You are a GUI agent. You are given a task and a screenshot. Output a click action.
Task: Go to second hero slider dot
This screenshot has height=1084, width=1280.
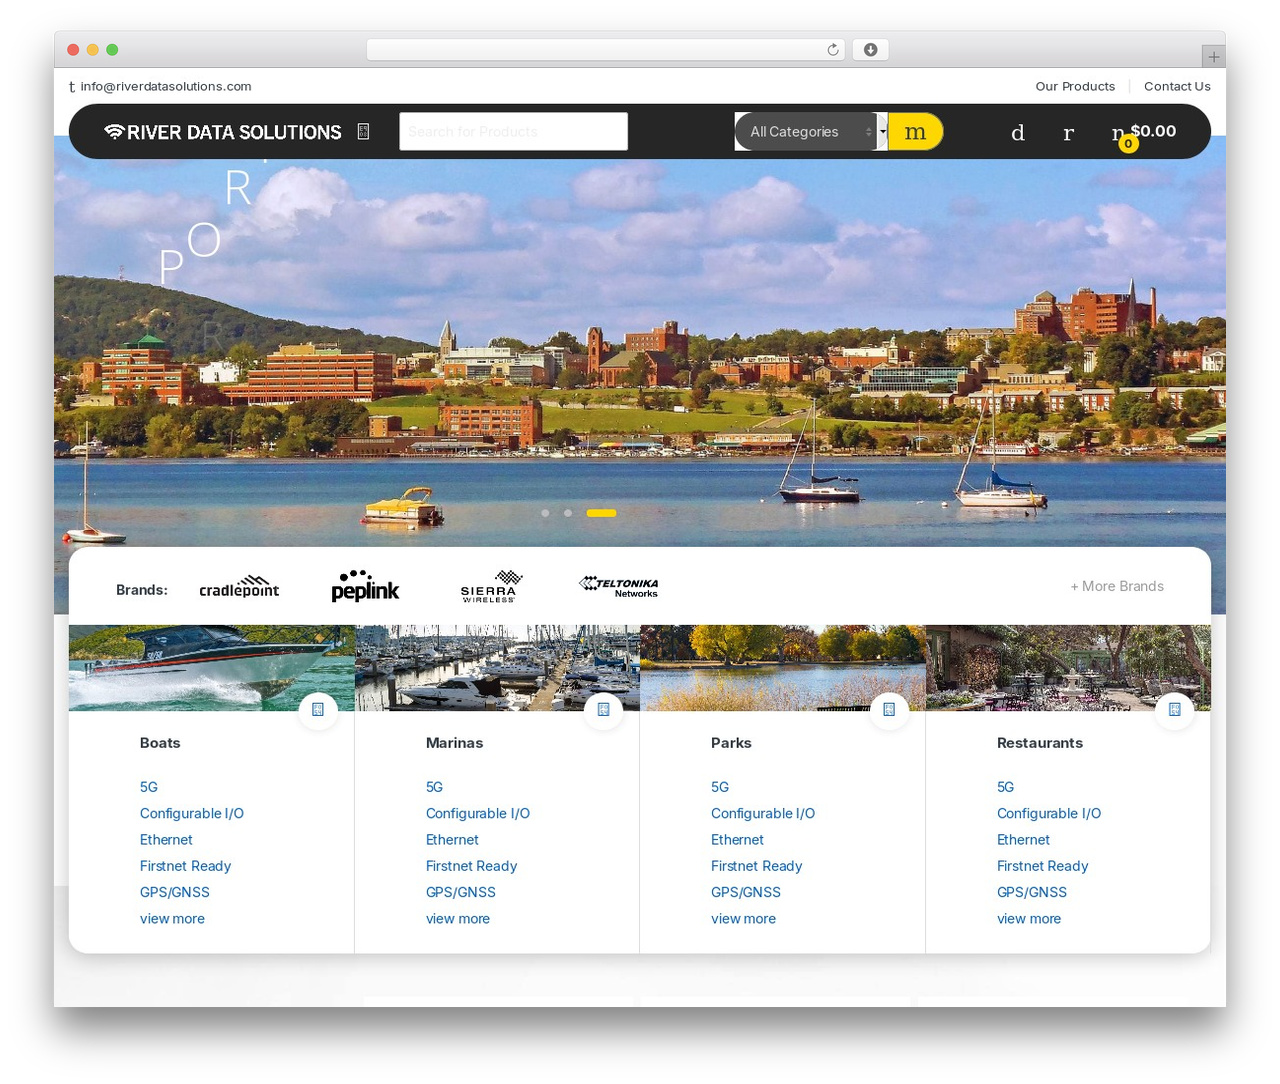pyautogui.click(x=568, y=513)
